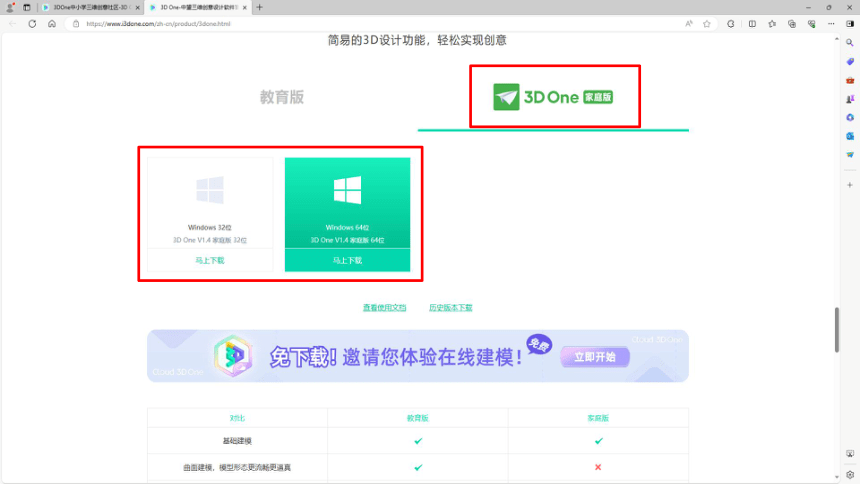Click sidebar screen icon above settings gear
This screenshot has height=484, width=860.
(x=850, y=454)
